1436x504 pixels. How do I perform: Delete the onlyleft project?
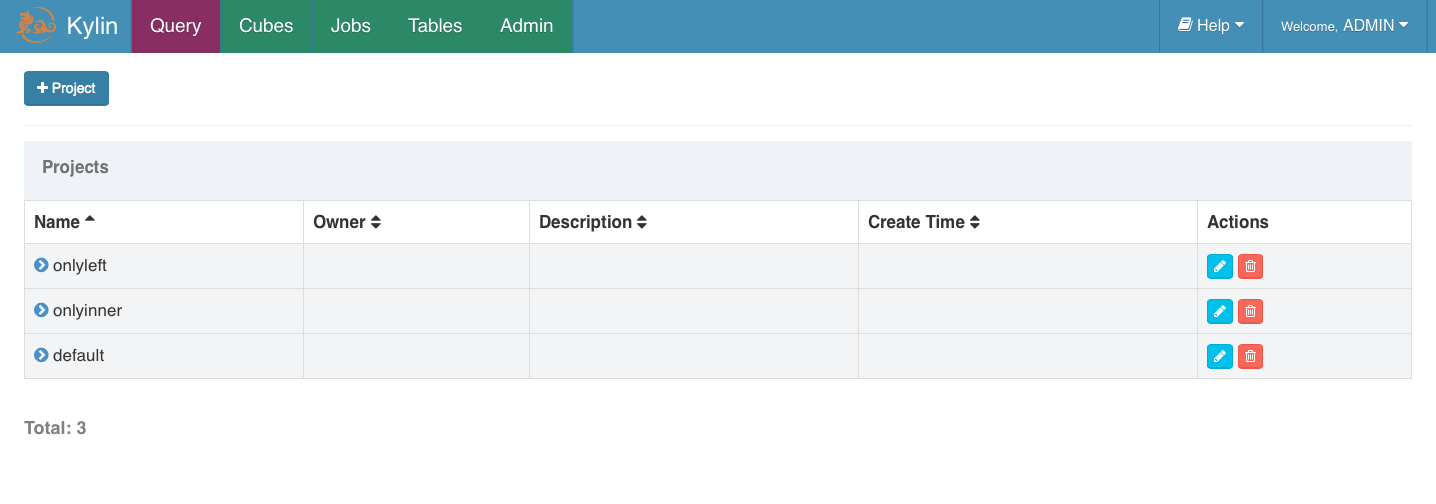click(x=1250, y=266)
